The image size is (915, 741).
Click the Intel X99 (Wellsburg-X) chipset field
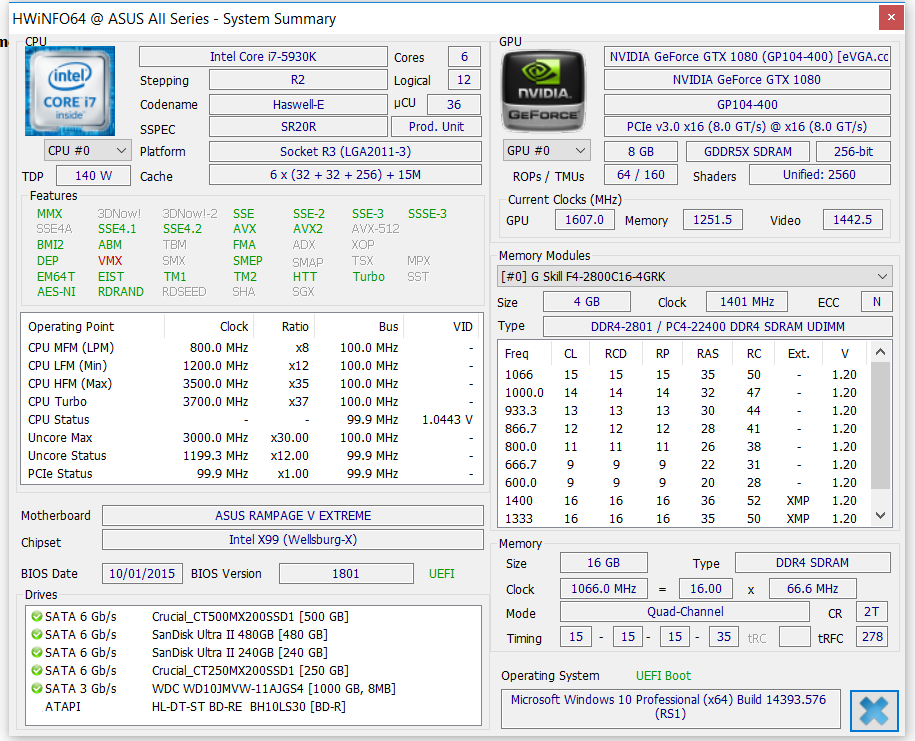point(293,540)
